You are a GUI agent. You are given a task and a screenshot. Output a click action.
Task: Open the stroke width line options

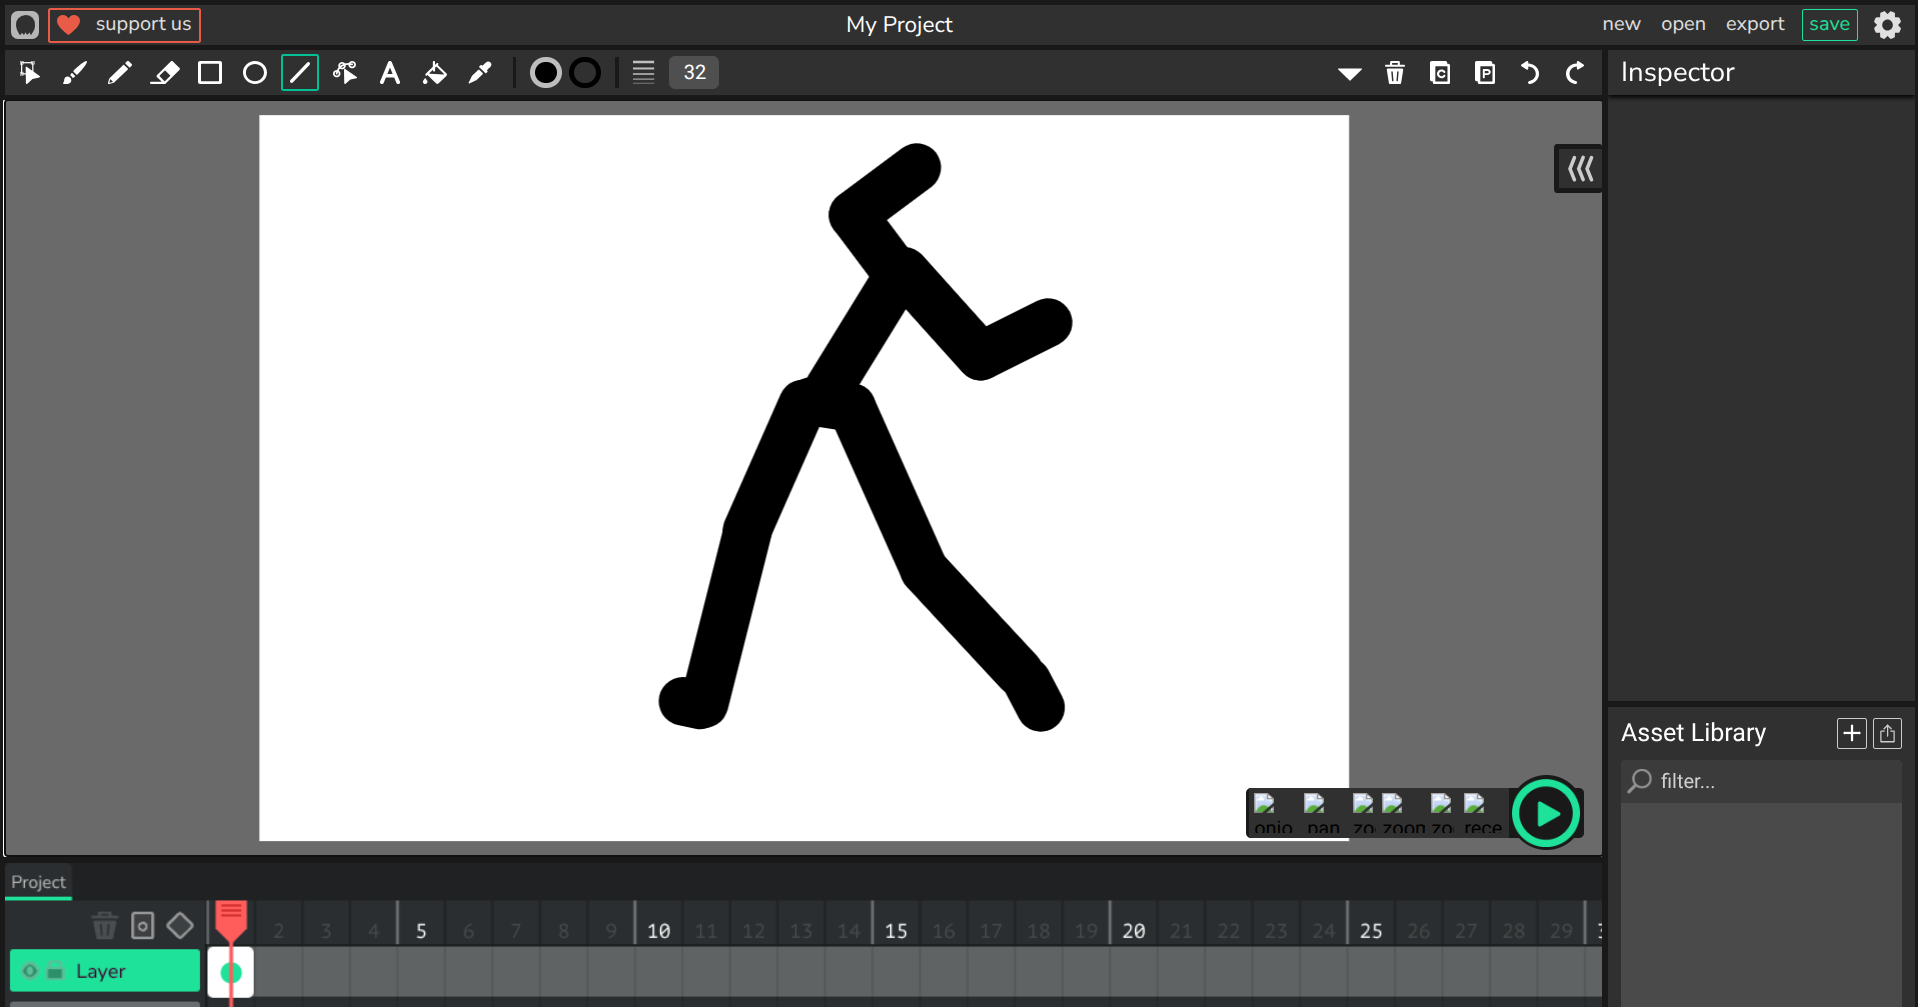click(643, 73)
